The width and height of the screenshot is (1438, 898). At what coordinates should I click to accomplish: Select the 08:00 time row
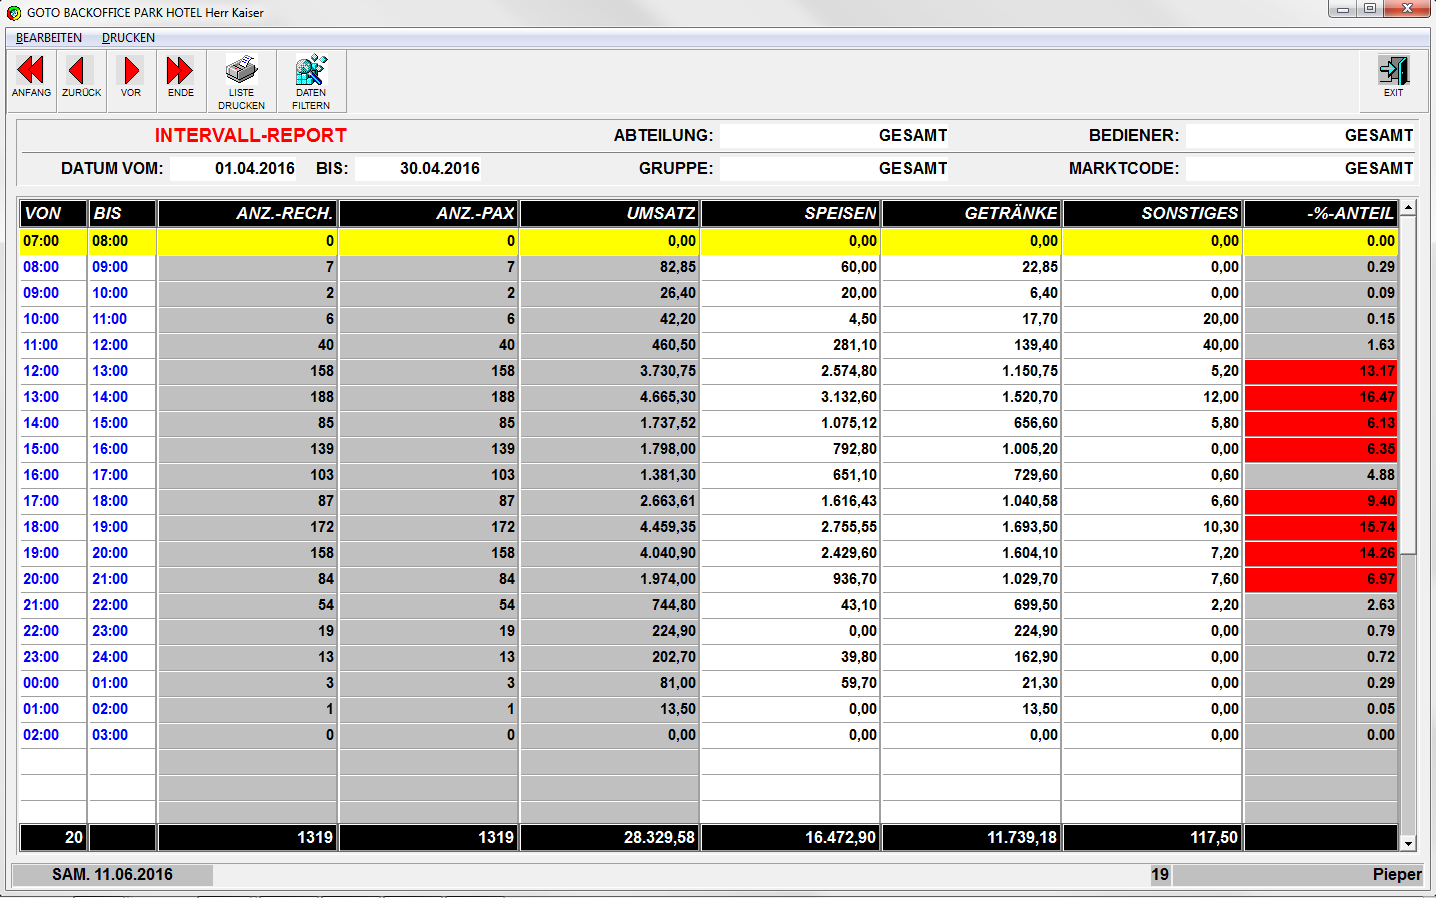click(x=708, y=267)
